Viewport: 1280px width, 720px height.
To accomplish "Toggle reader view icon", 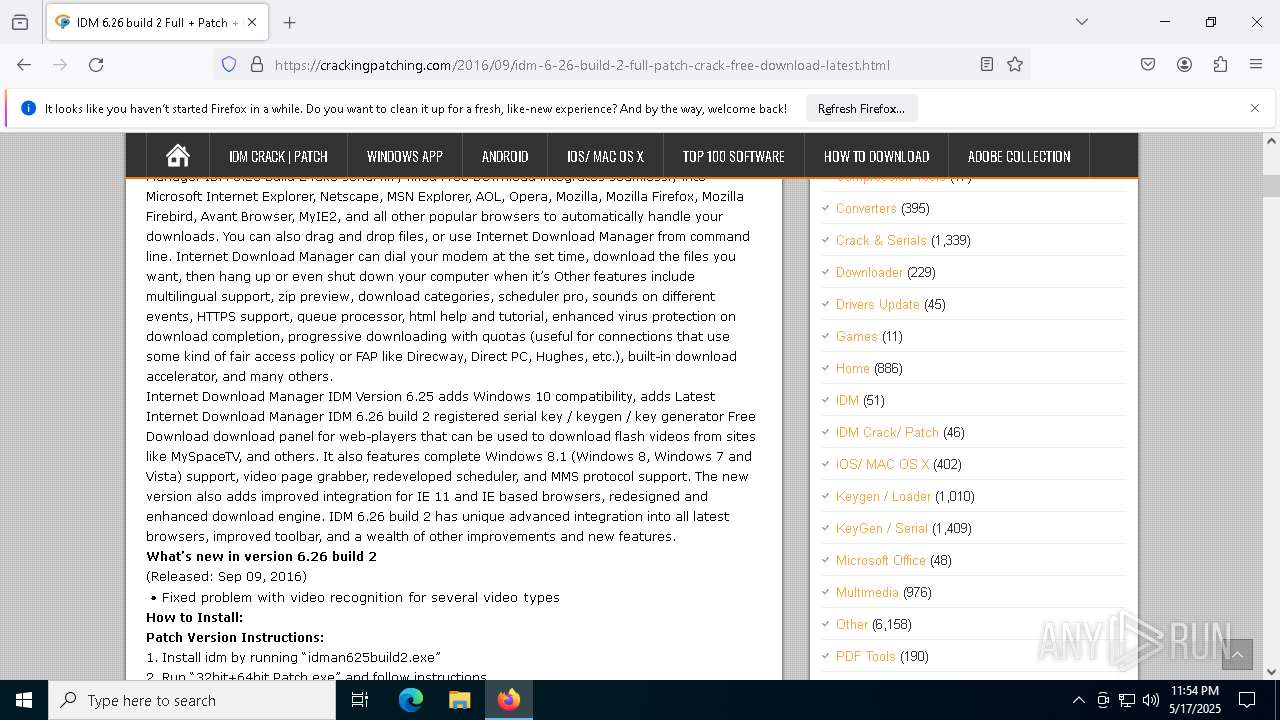I will click(987, 65).
